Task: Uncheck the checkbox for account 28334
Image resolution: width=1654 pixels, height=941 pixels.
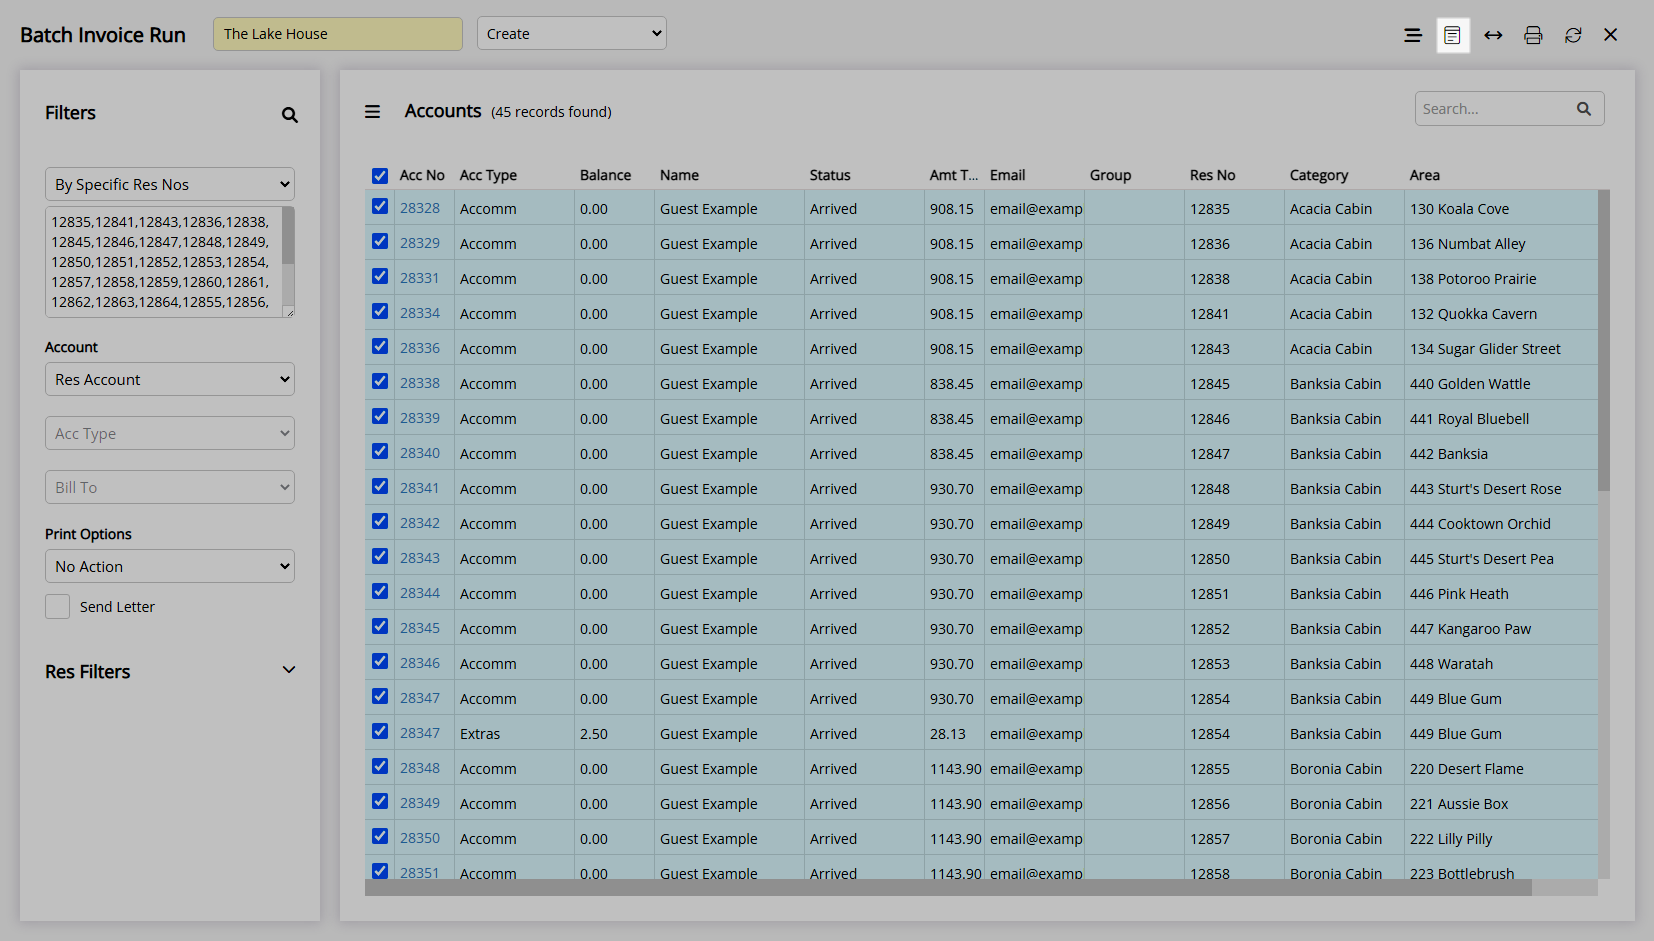Action: (380, 312)
